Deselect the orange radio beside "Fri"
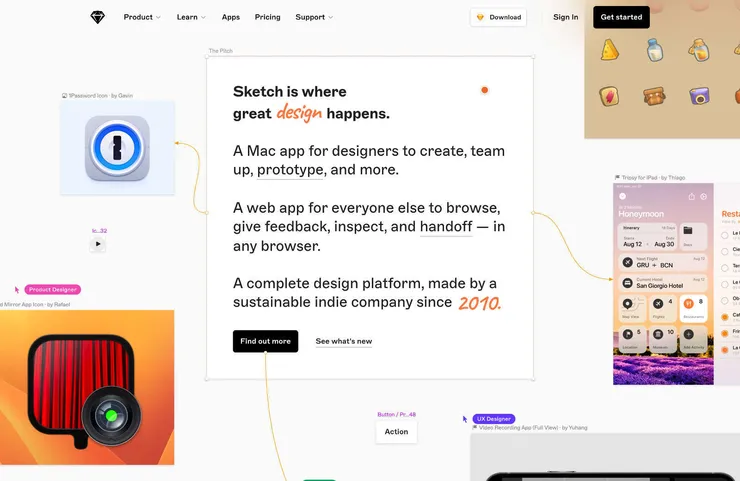Image resolution: width=740 pixels, height=481 pixels. [x=724, y=334]
